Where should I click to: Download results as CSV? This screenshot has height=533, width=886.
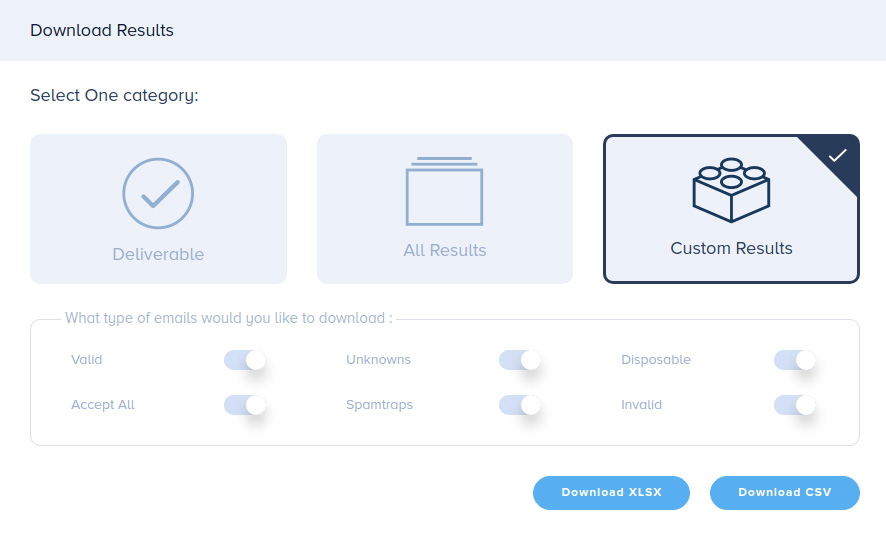(x=785, y=493)
